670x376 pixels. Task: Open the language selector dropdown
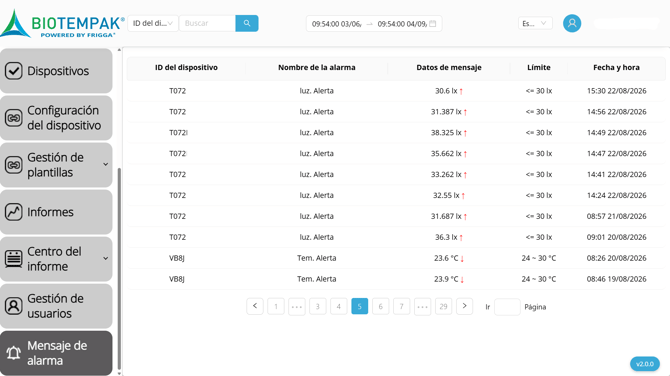pos(535,24)
